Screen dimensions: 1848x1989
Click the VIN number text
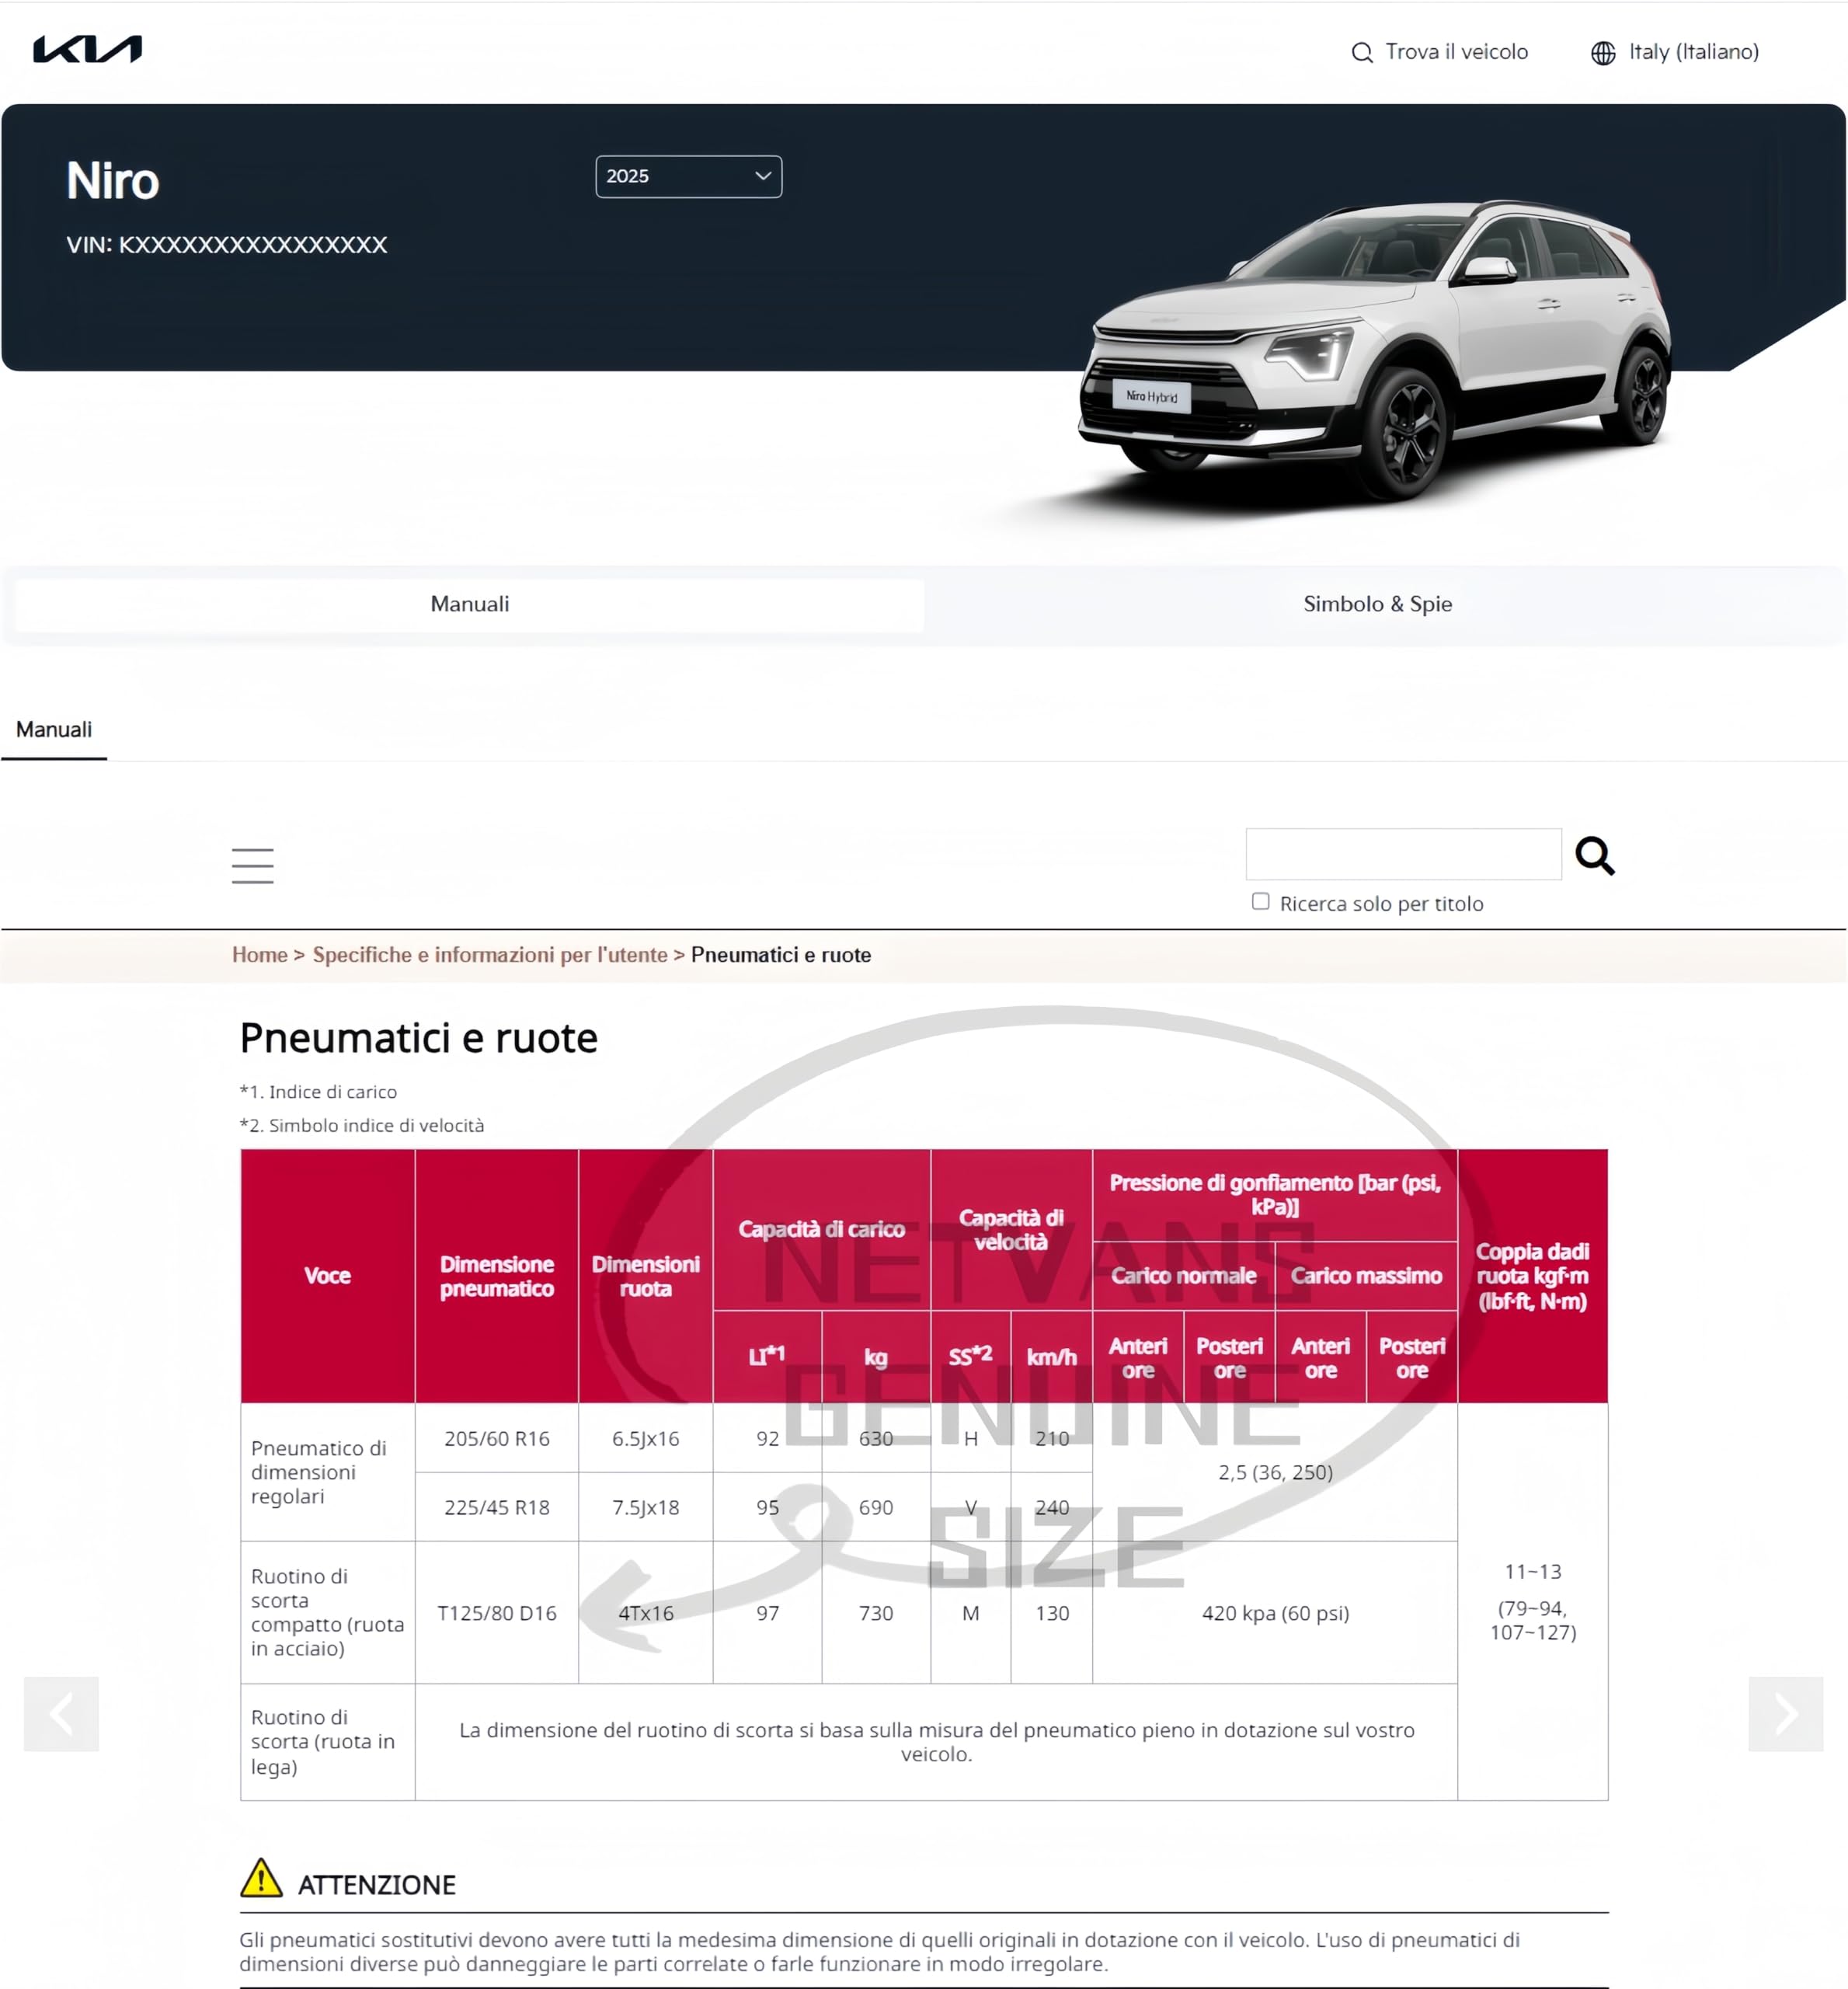click(x=226, y=245)
